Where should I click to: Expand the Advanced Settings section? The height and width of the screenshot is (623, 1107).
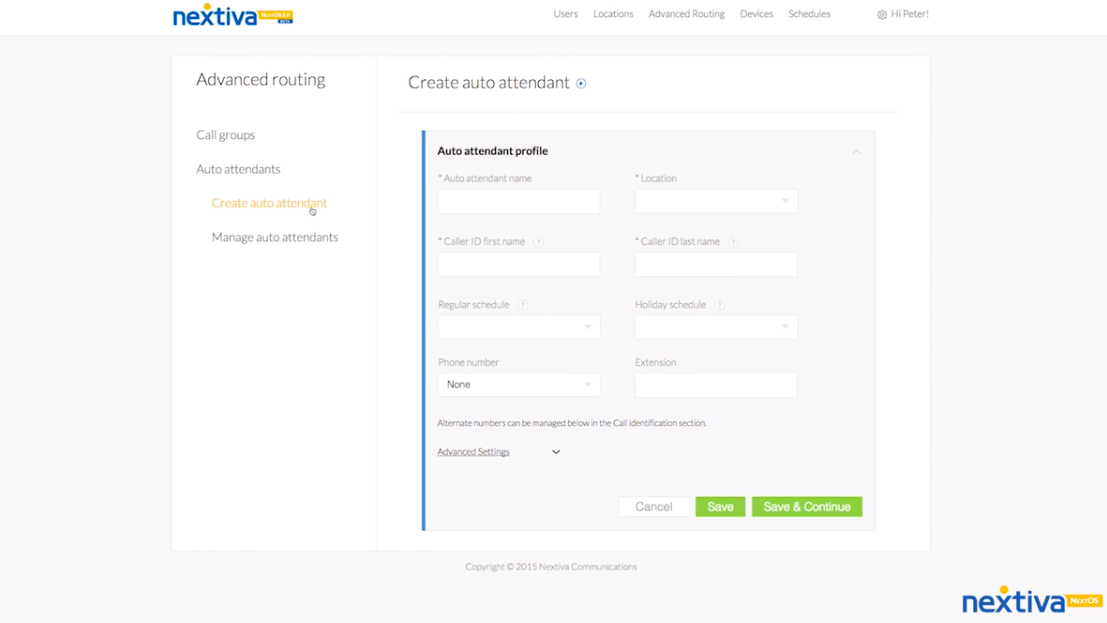pyautogui.click(x=473, y=451)
